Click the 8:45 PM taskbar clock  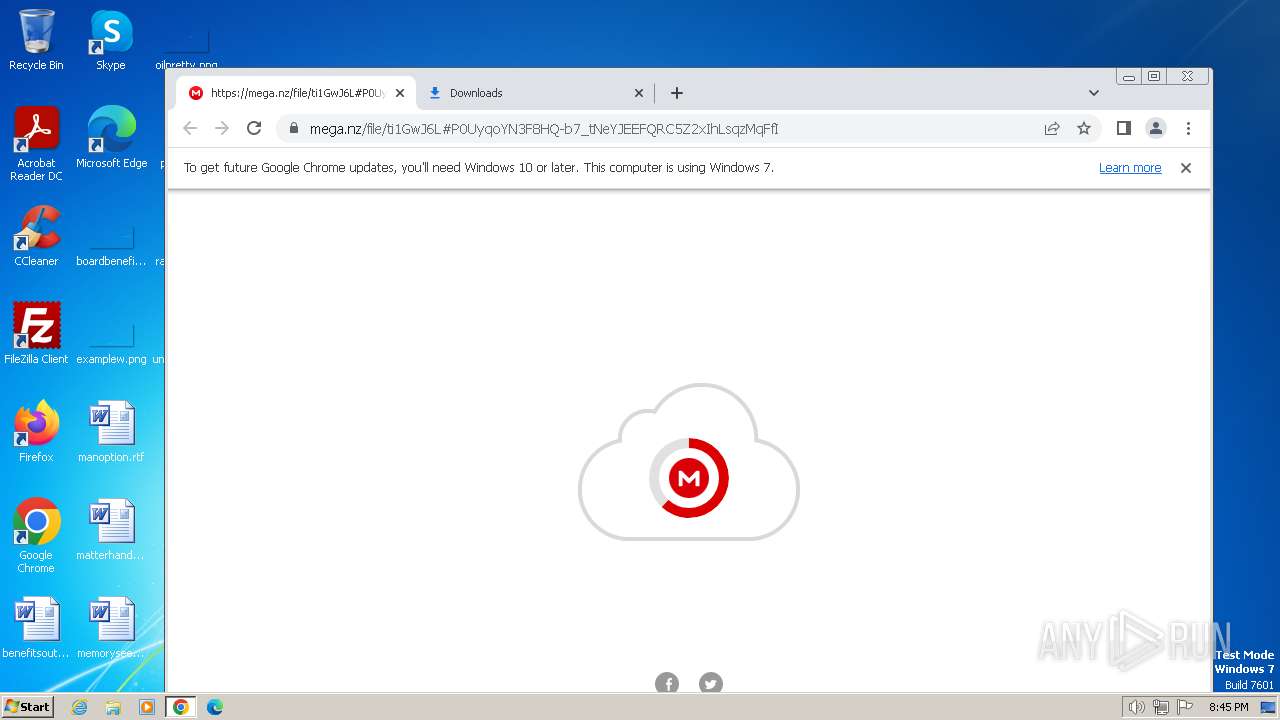click(1228, 707)
